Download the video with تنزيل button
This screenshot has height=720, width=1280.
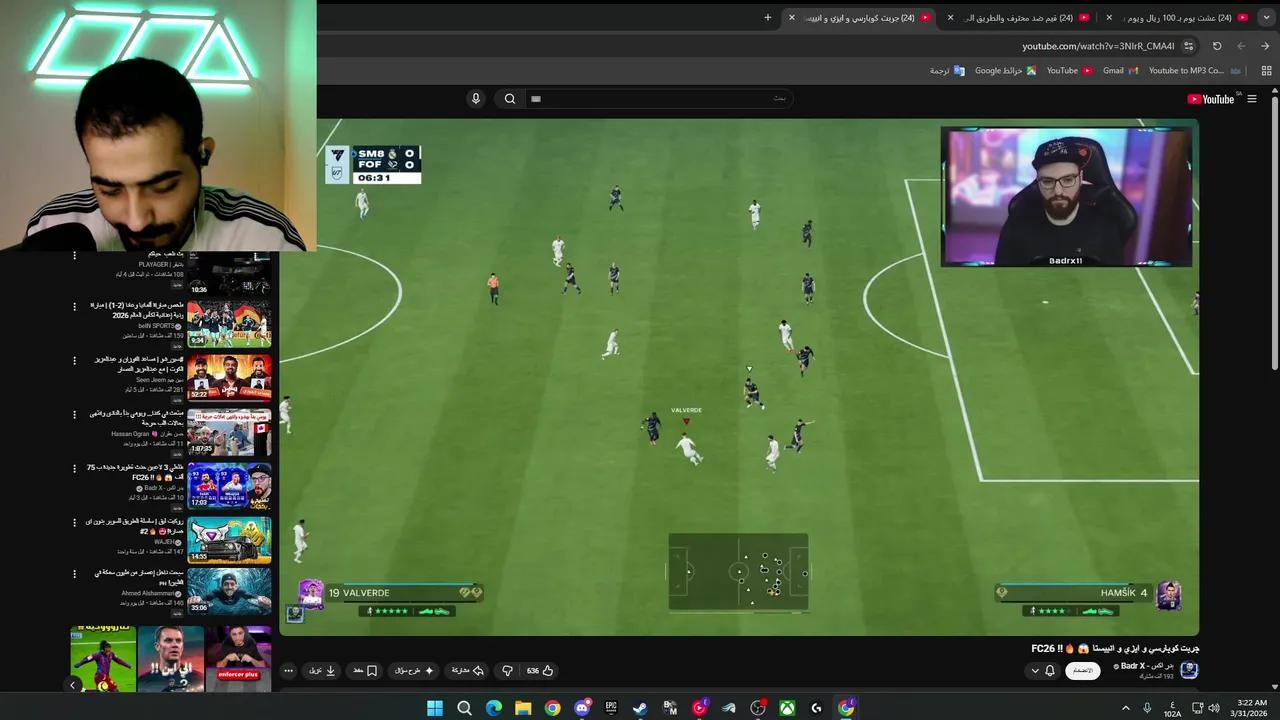[322, 670]
